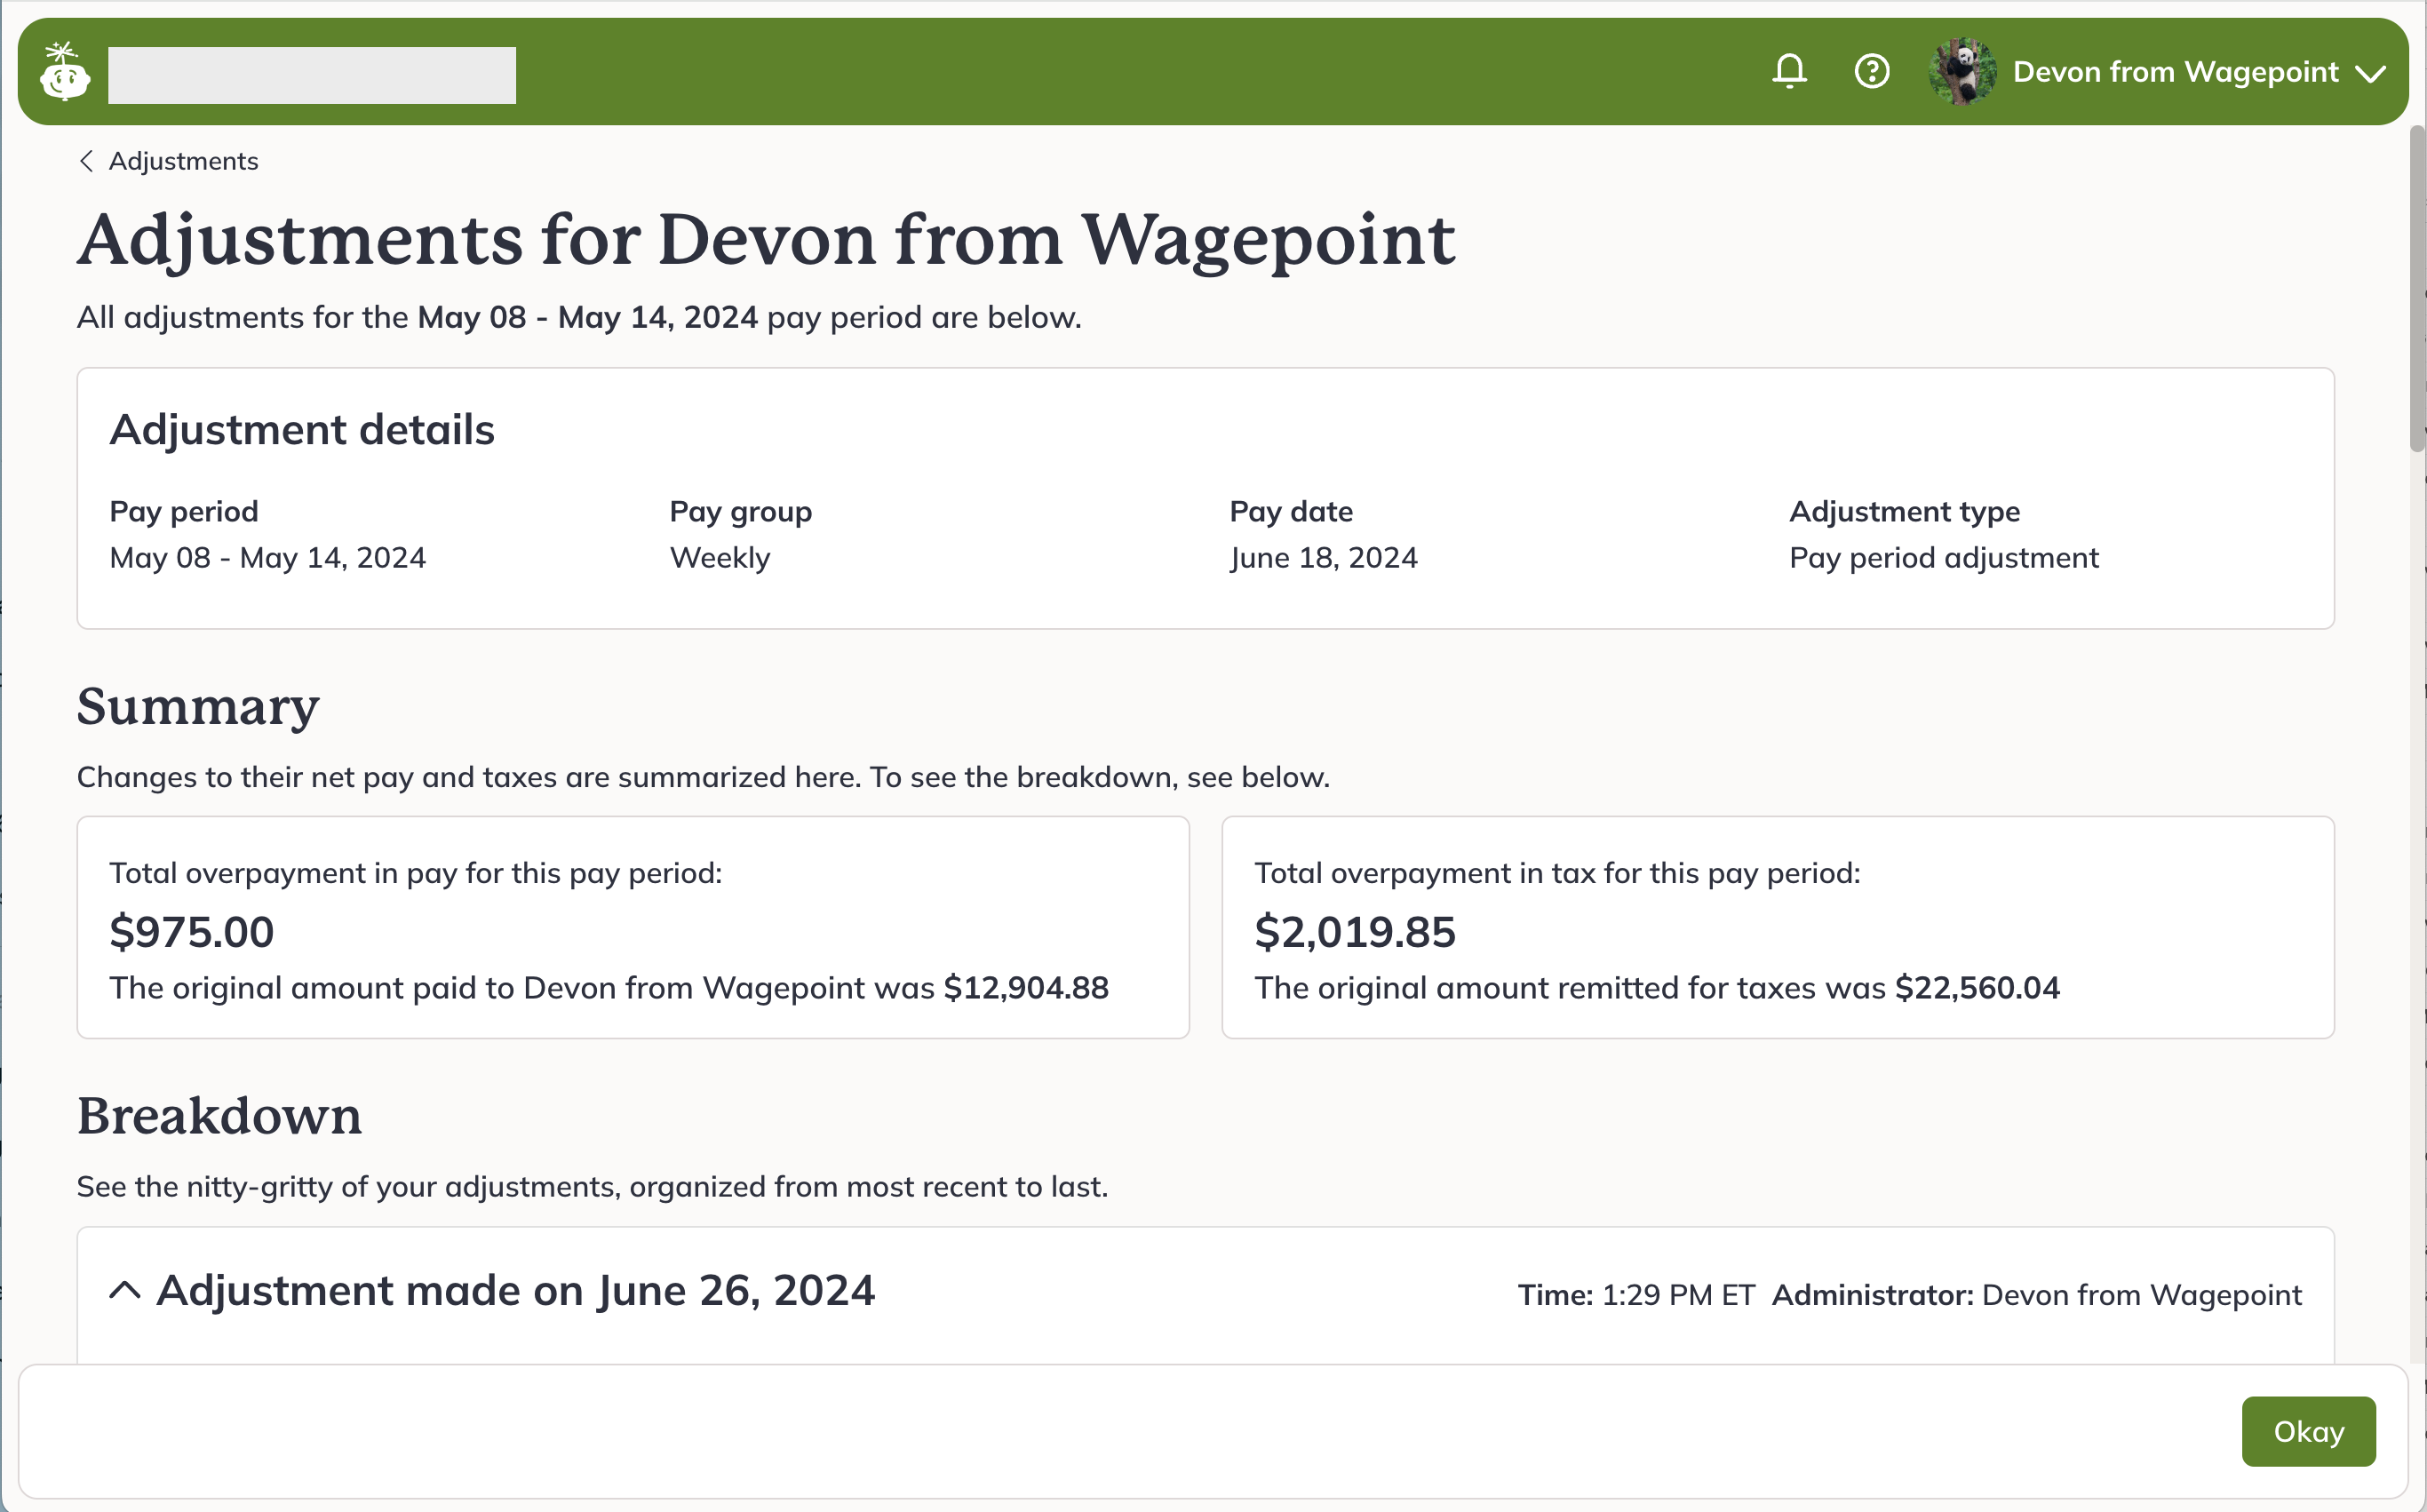Click the Pay period adjustment type value
2427x1512 pixels.
pyautogui.click(x=1943, y=558)
